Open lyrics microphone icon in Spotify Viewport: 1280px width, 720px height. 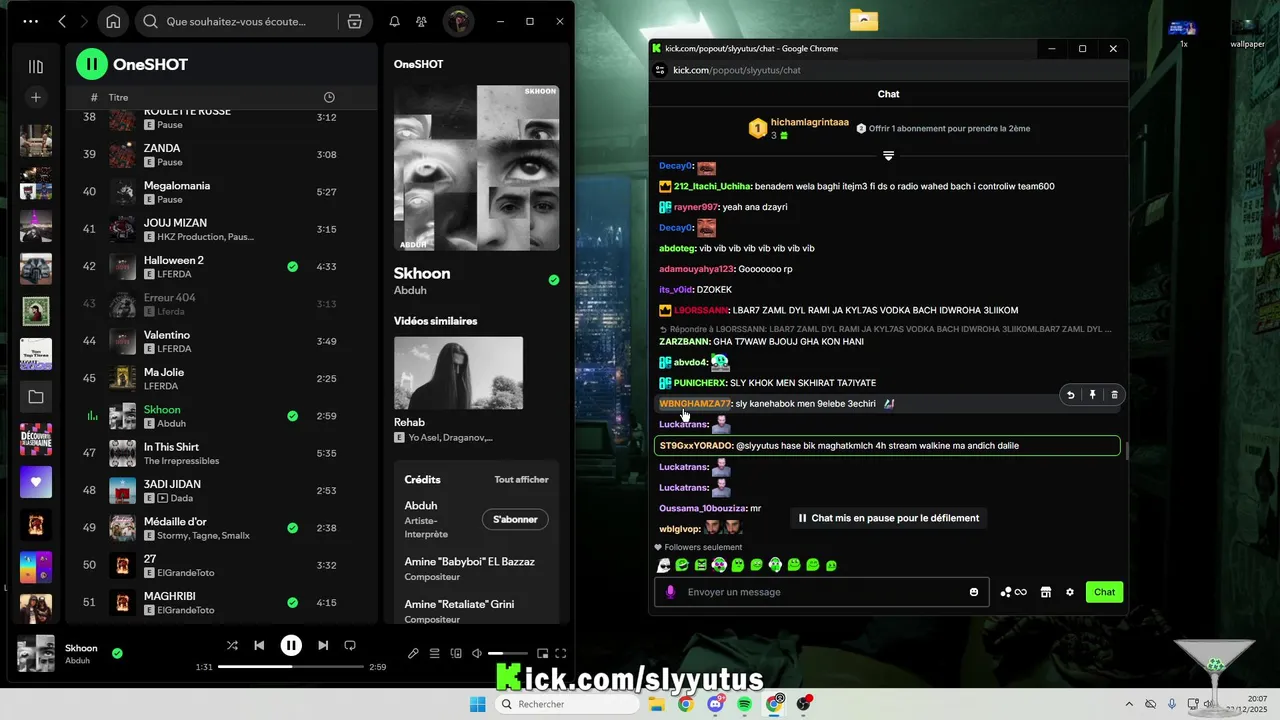413,654
